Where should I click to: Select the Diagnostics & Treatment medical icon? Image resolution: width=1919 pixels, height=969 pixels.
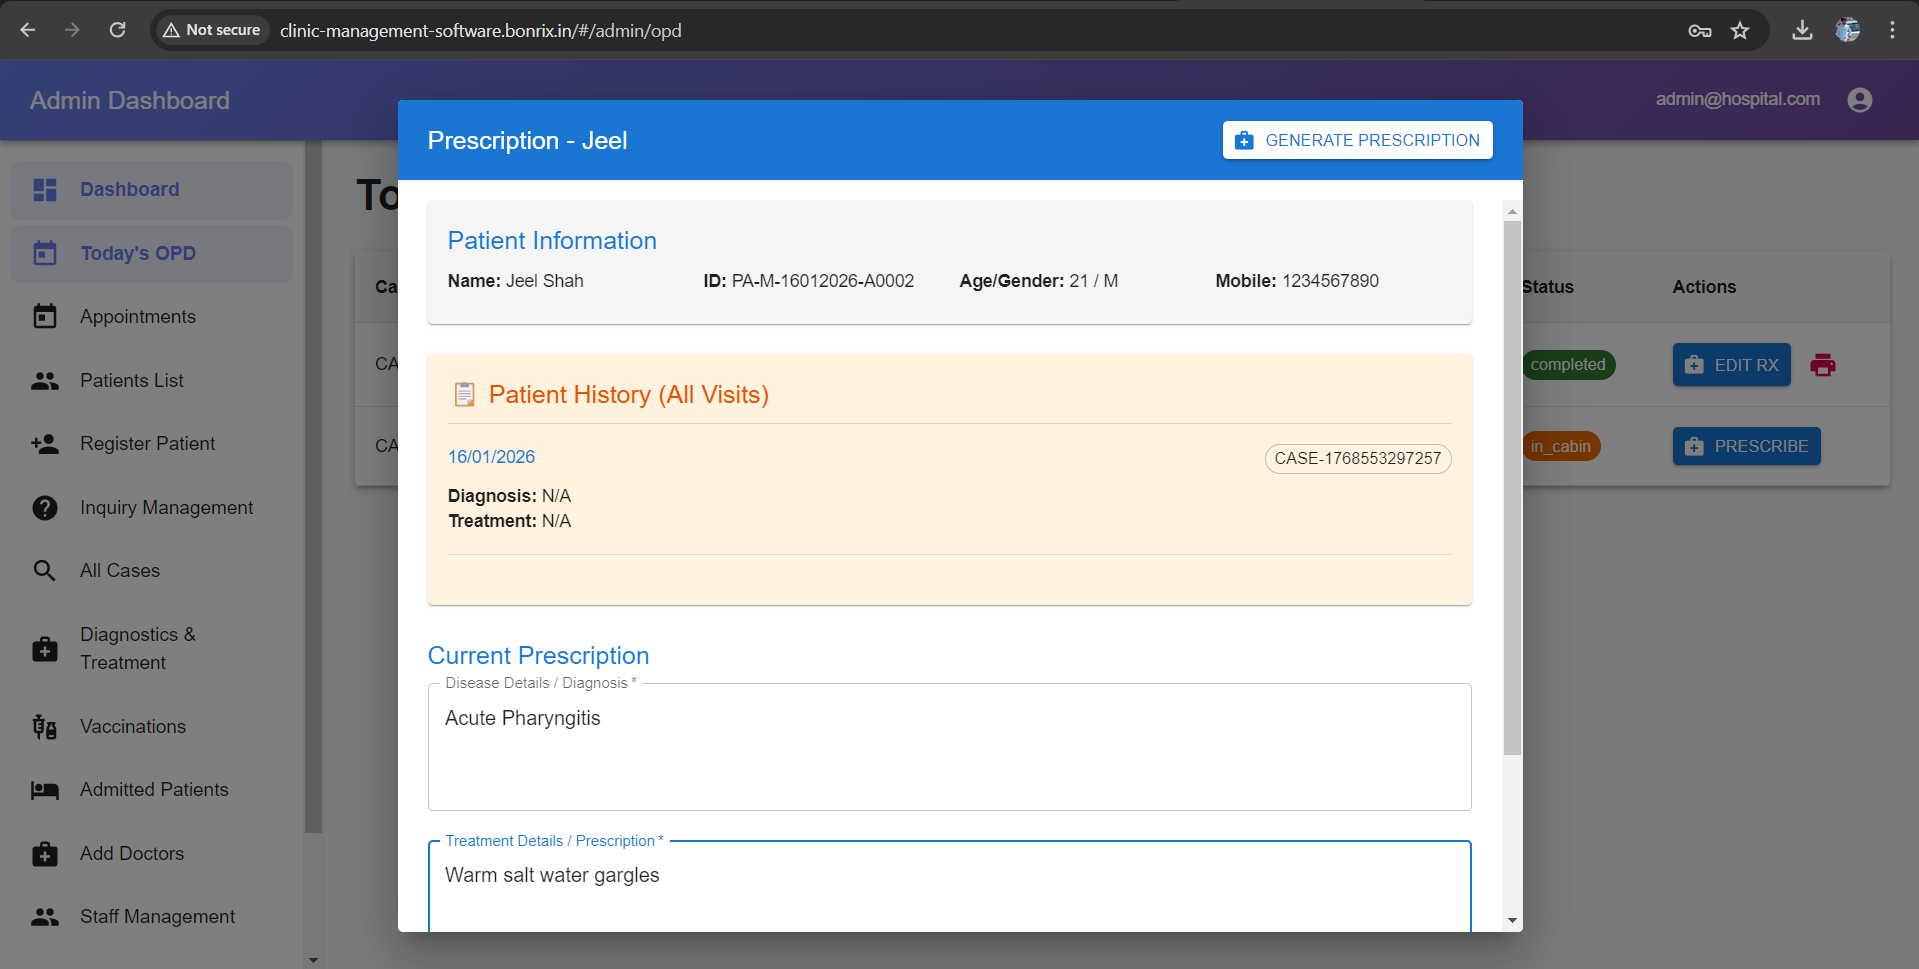pos(45,648)
